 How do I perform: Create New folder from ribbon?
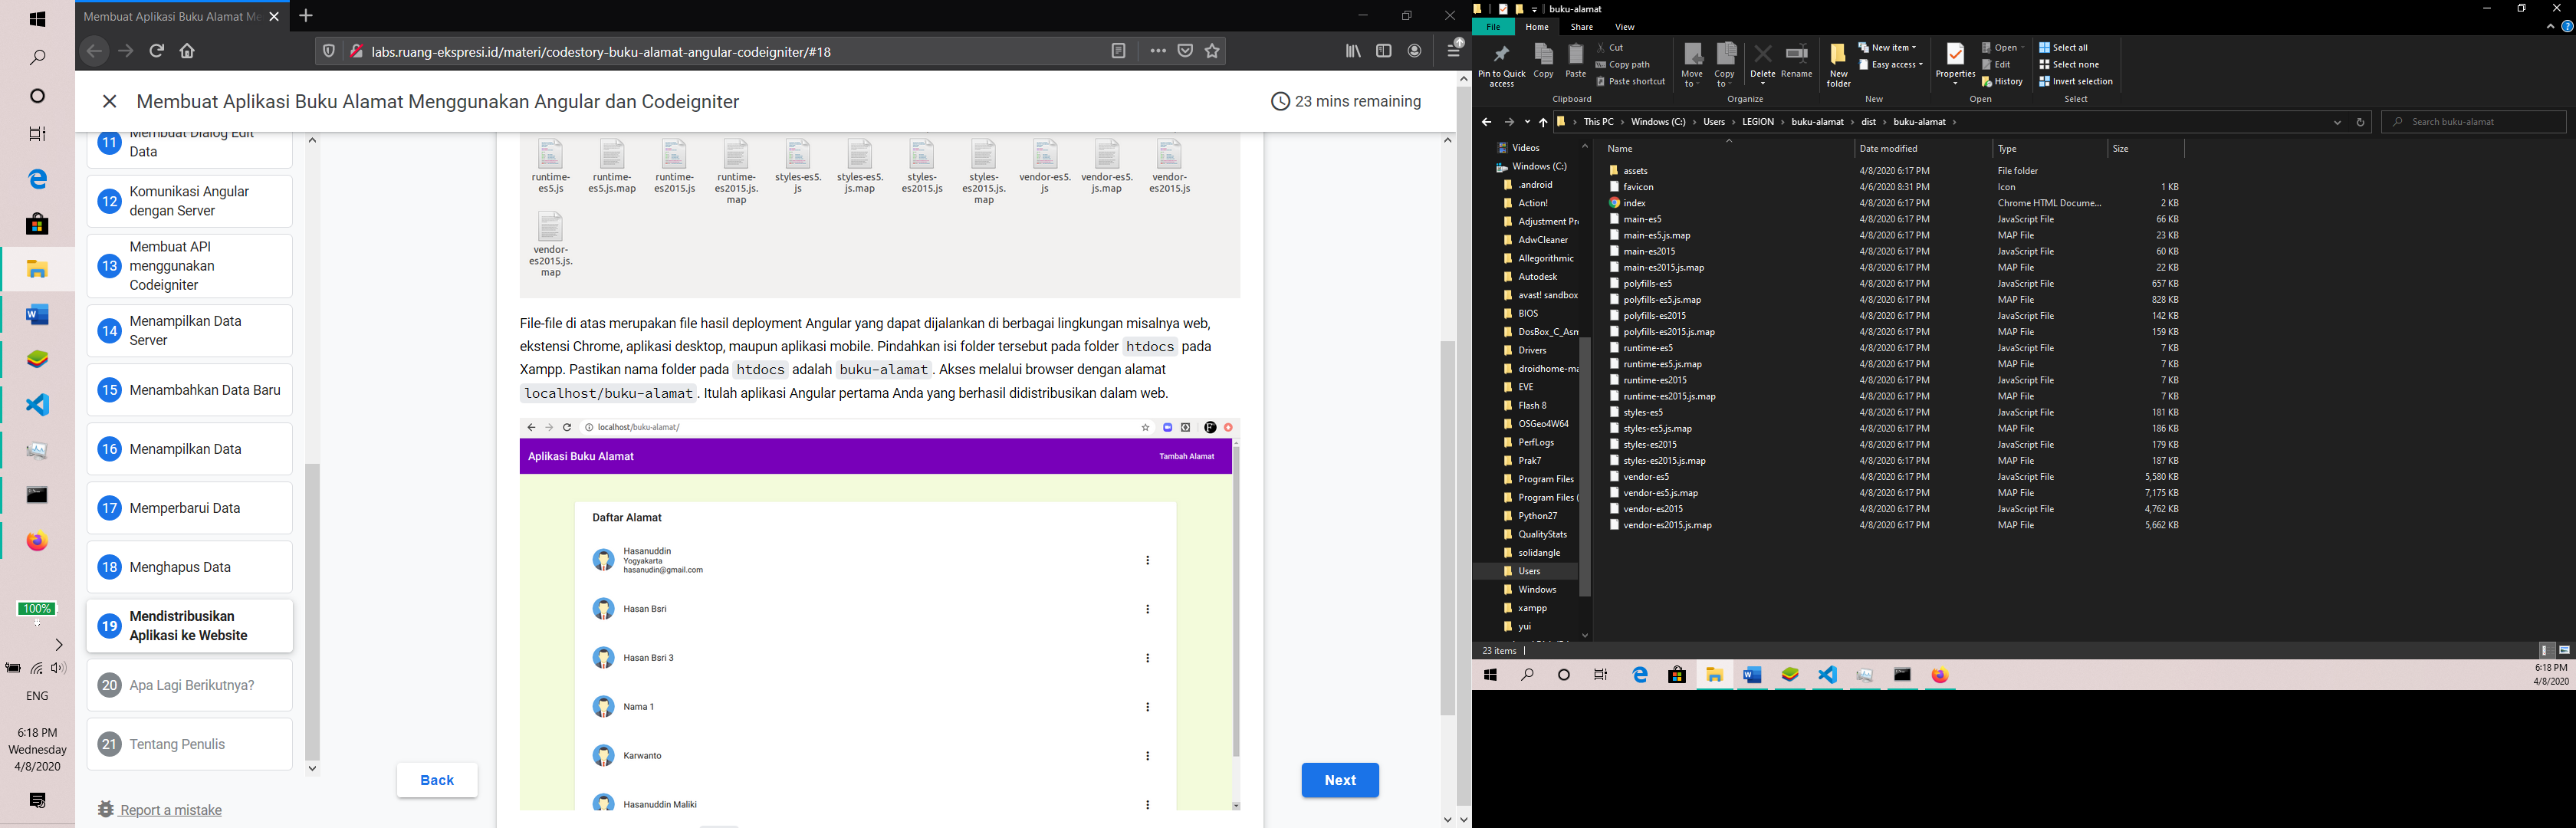tap(1838, 65)
